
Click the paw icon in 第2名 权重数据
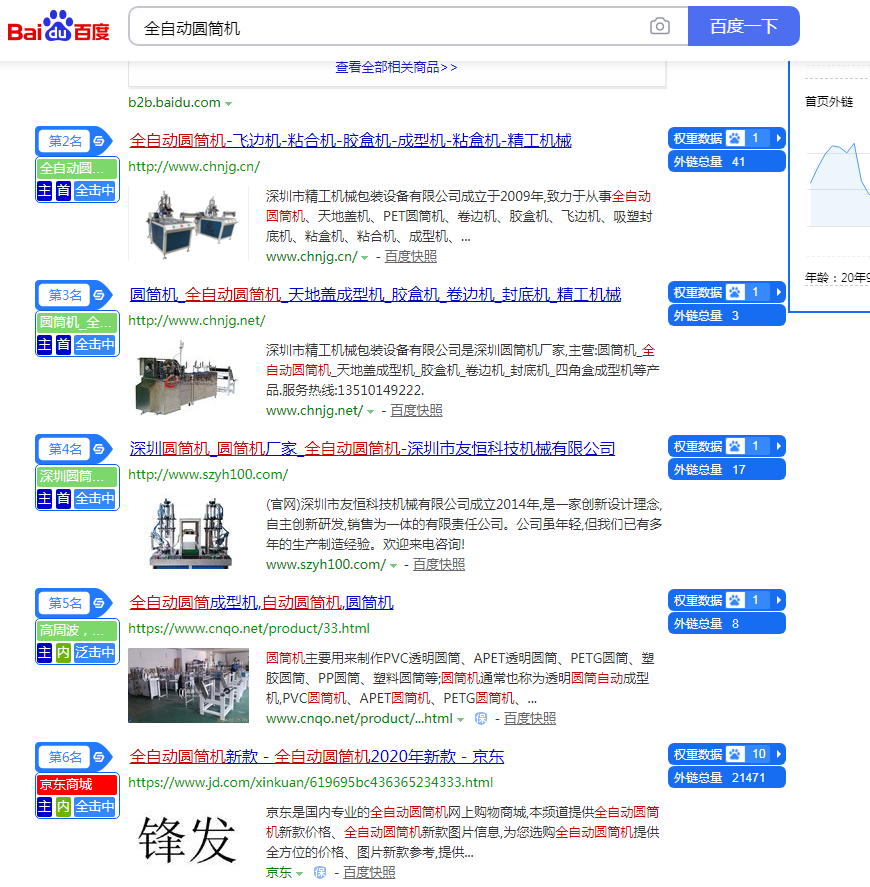coord(735,138)
